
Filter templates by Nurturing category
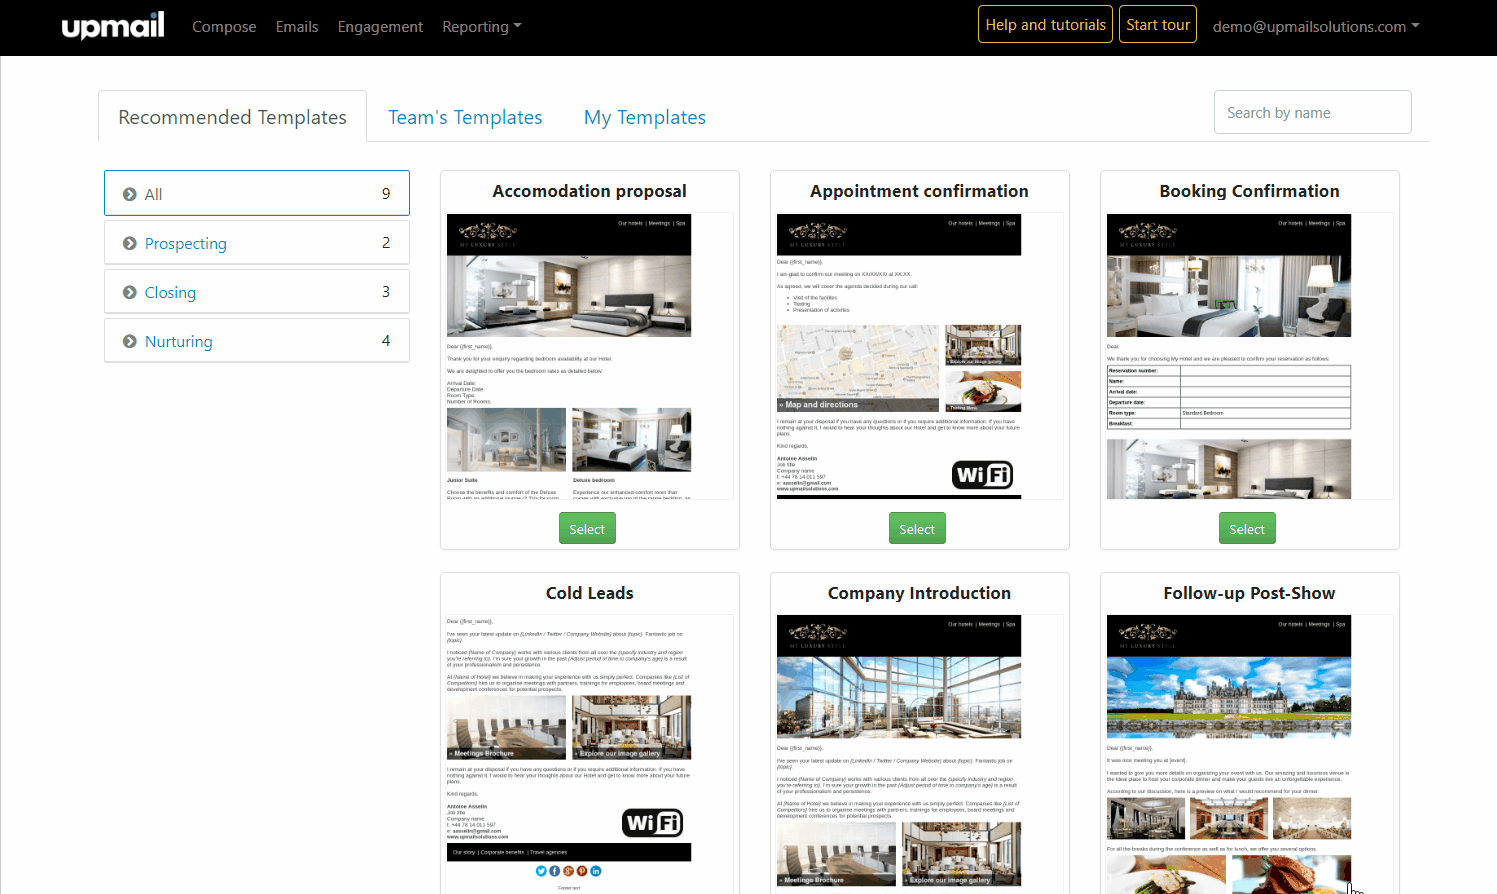[257, 341]
